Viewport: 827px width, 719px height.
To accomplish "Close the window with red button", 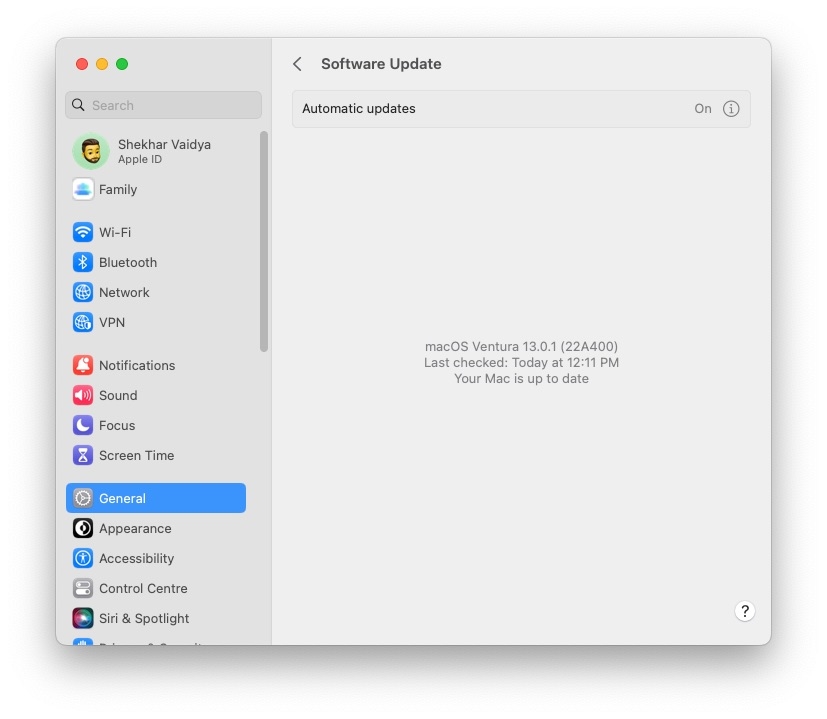I will point(82,64).
